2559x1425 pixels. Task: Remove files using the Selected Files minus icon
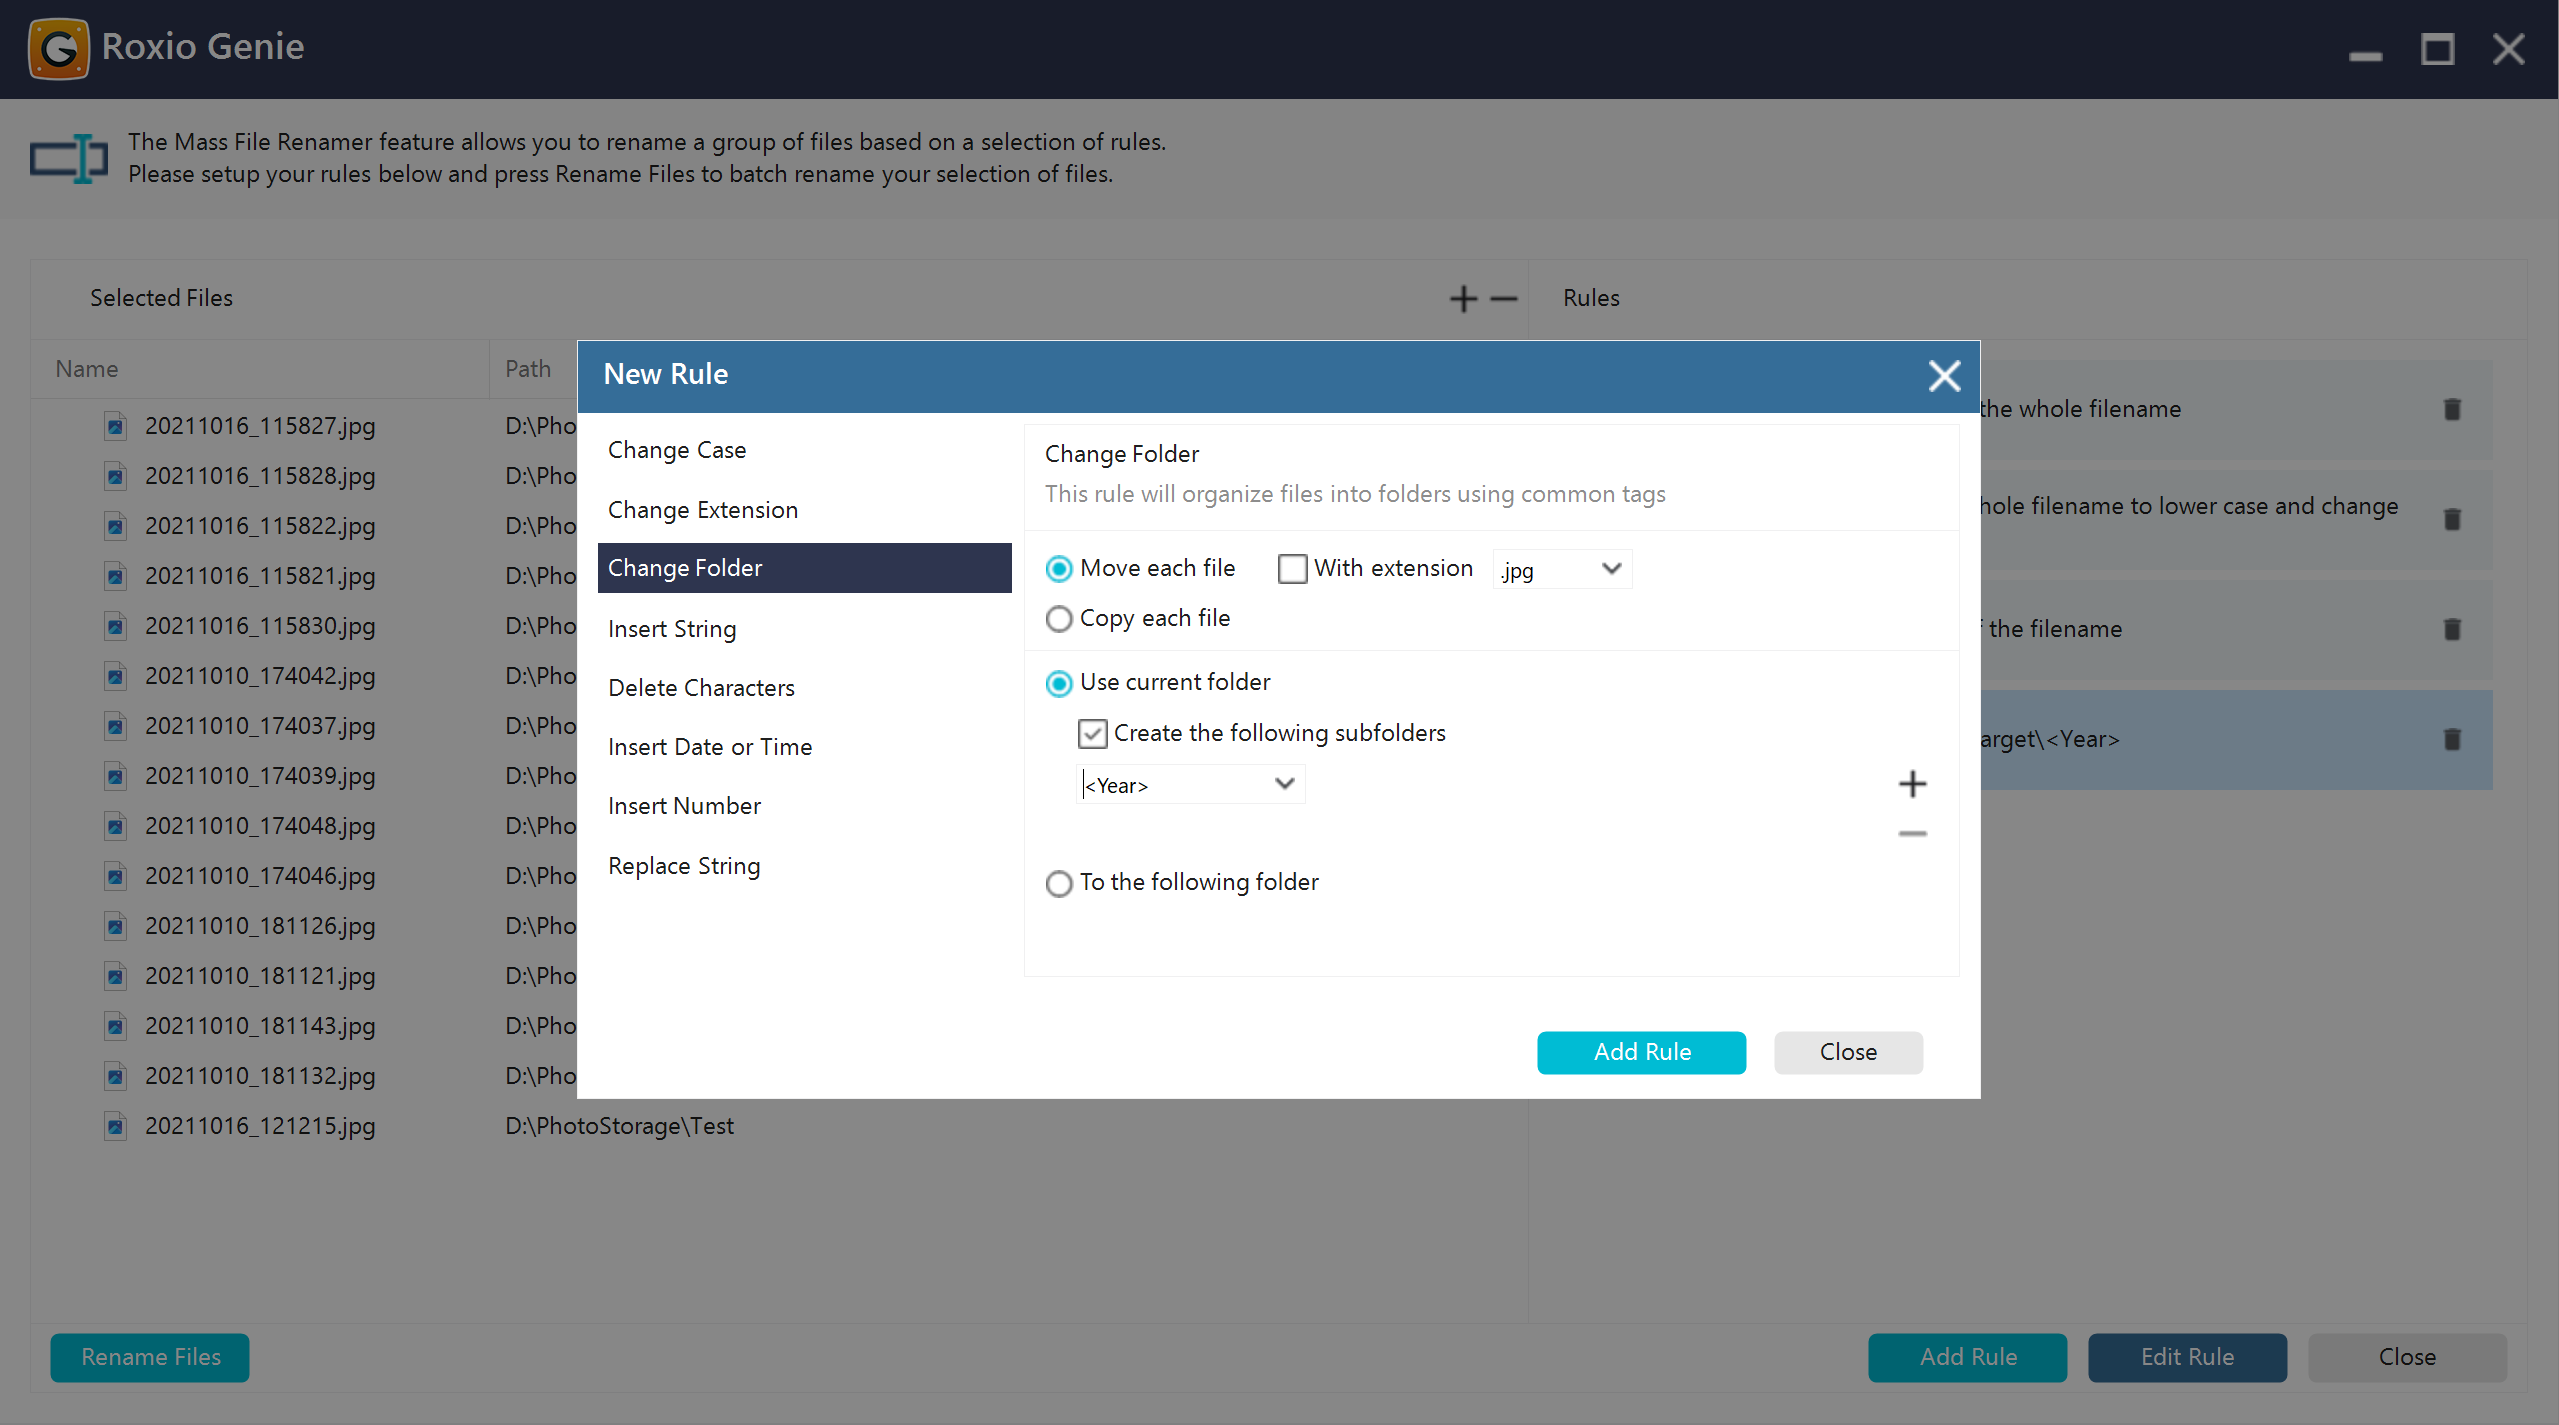(1503, 298)
